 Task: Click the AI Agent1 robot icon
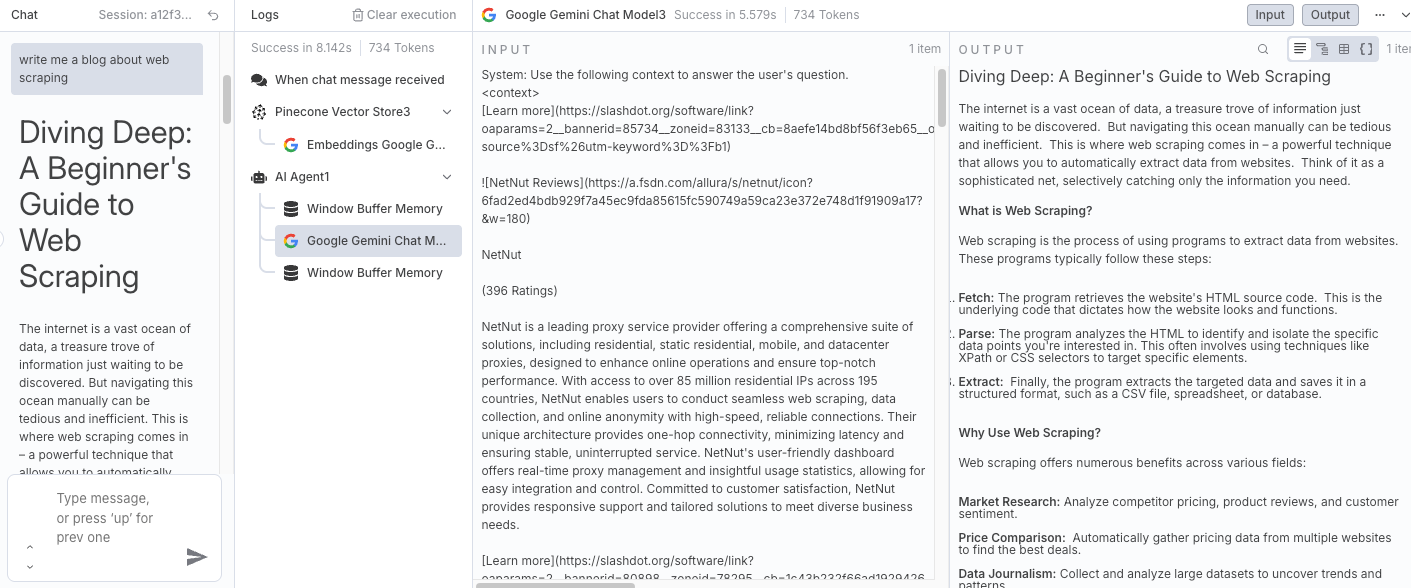coord(259,177)
